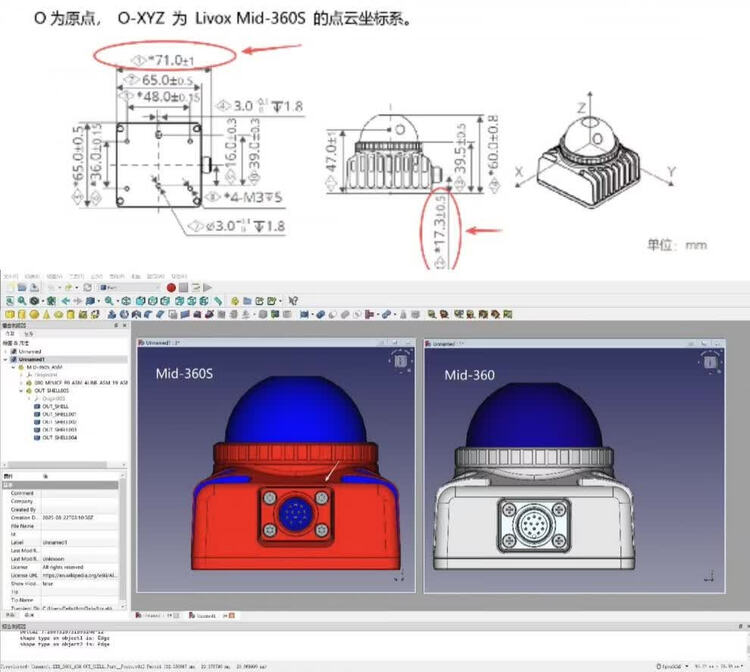Open the undo history dropdown arrow

pyautogui.click(x=59, y=287)
